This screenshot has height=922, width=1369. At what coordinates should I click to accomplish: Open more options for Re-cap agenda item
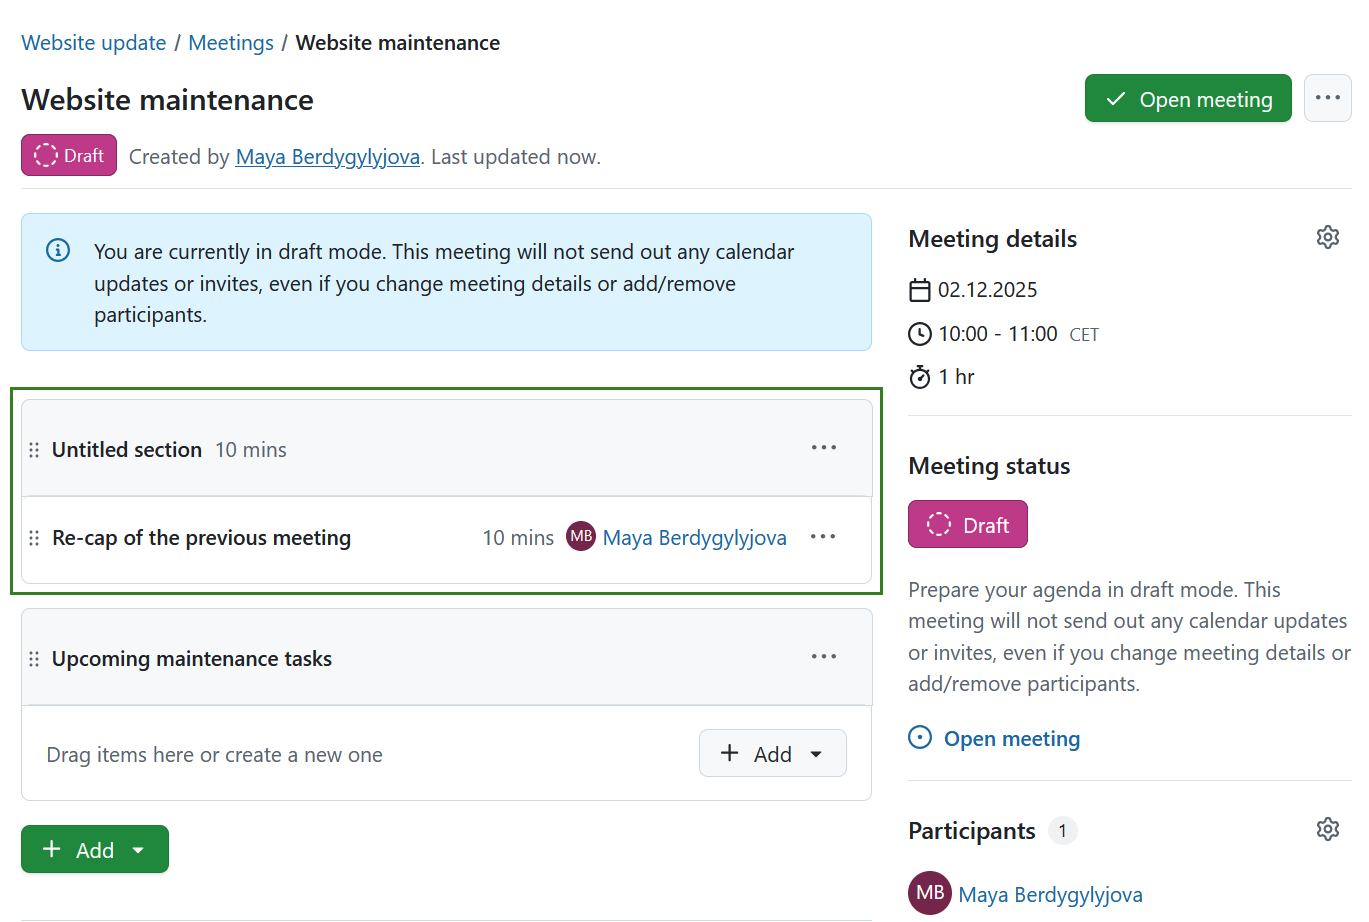coord(822,537)
